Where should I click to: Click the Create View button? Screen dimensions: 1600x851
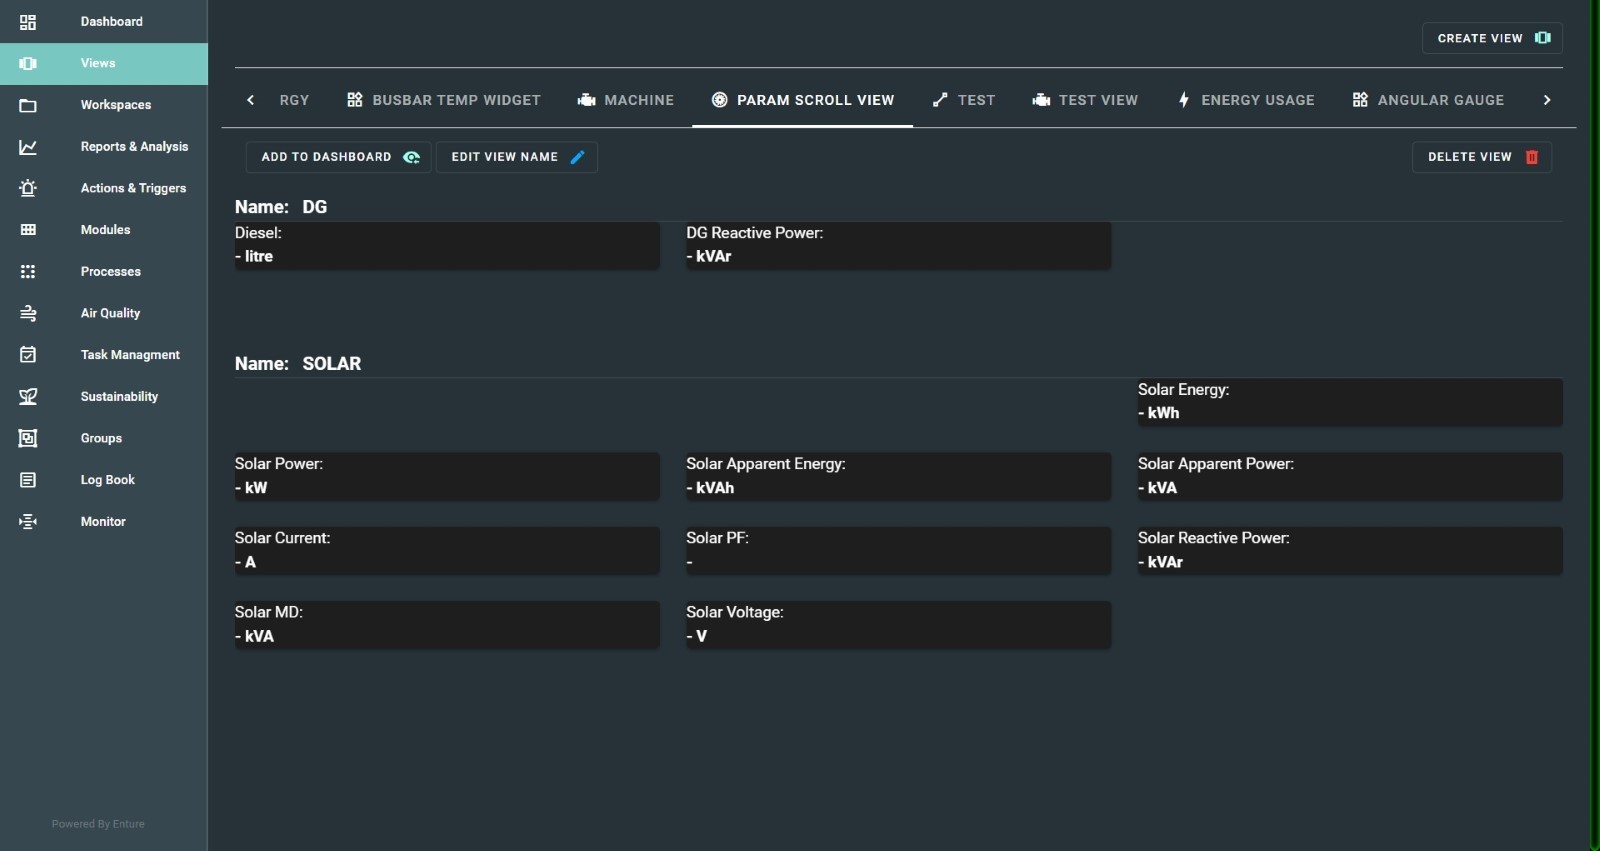coord(1492,38)
